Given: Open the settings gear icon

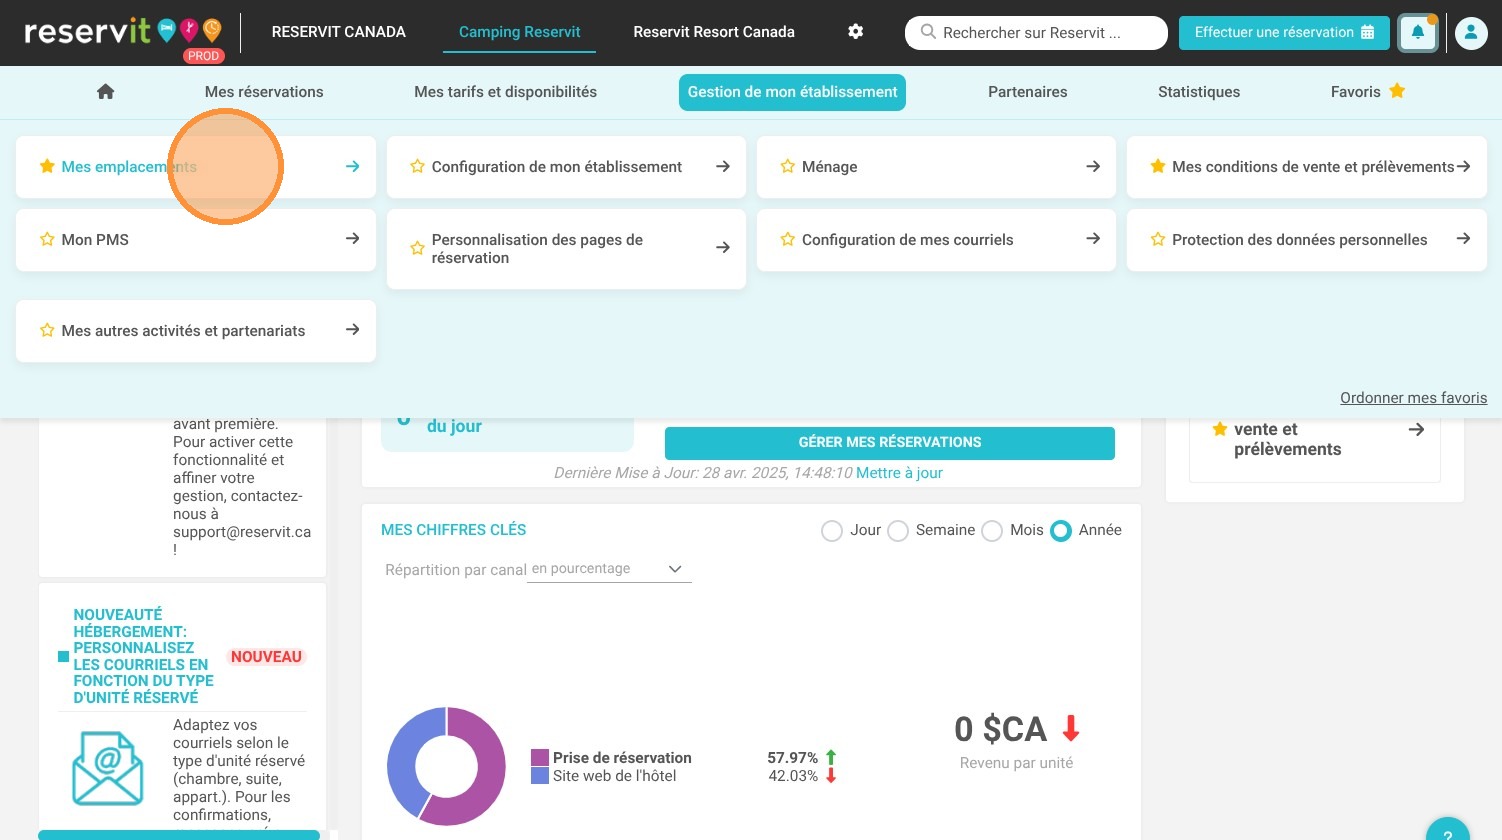Looking at the screenshot, I should [855, 31].
